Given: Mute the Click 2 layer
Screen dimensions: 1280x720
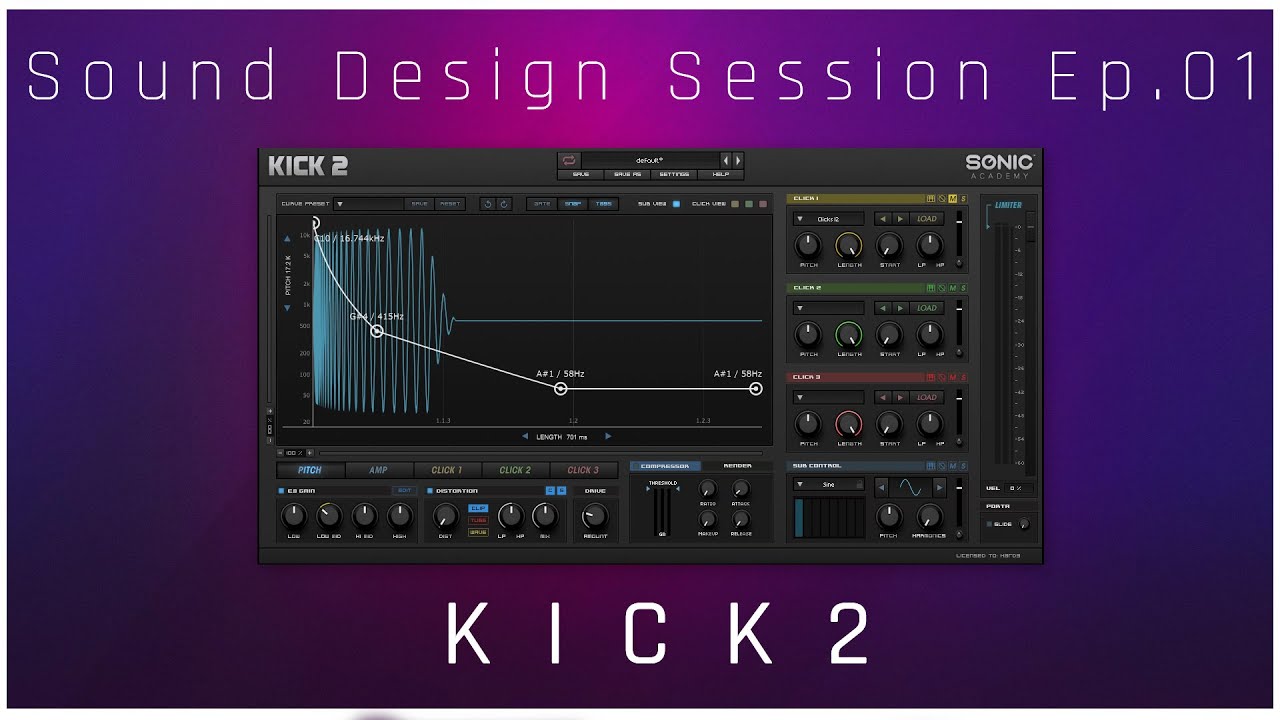Looking at the screenshot, I should (x=953, y=288).
